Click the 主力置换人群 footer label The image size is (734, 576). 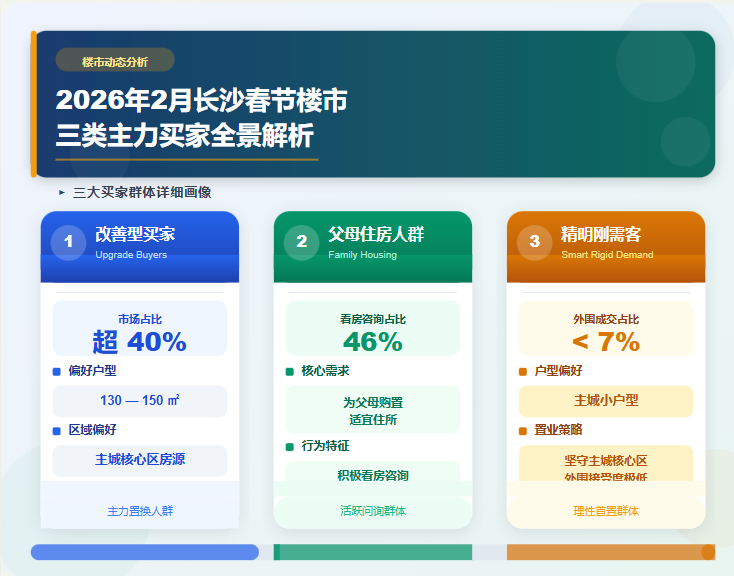140,511
